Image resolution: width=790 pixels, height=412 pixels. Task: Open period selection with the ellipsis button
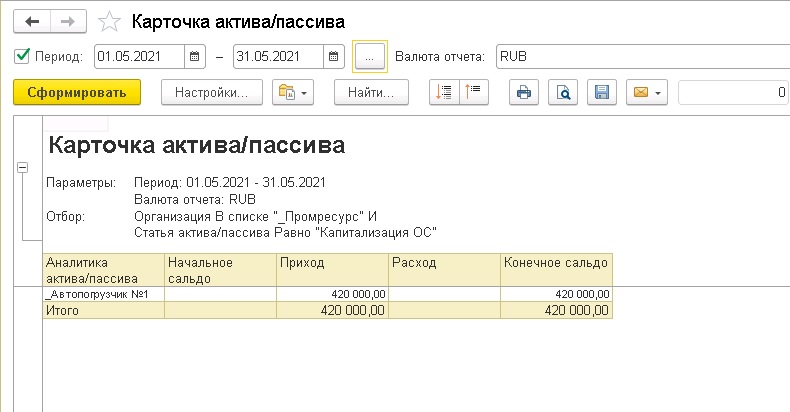click(370, 56)
